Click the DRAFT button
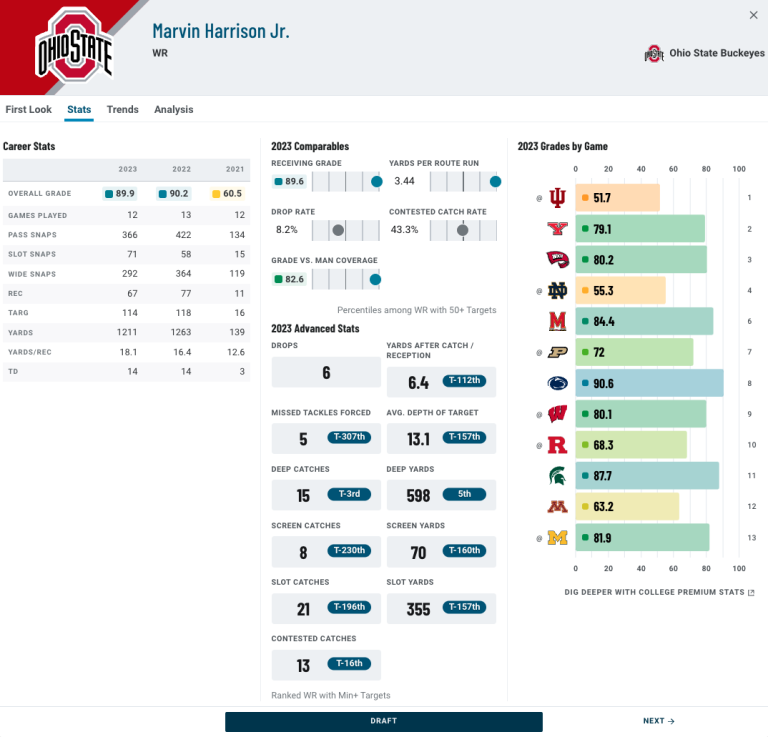 (x=384, y=721)
